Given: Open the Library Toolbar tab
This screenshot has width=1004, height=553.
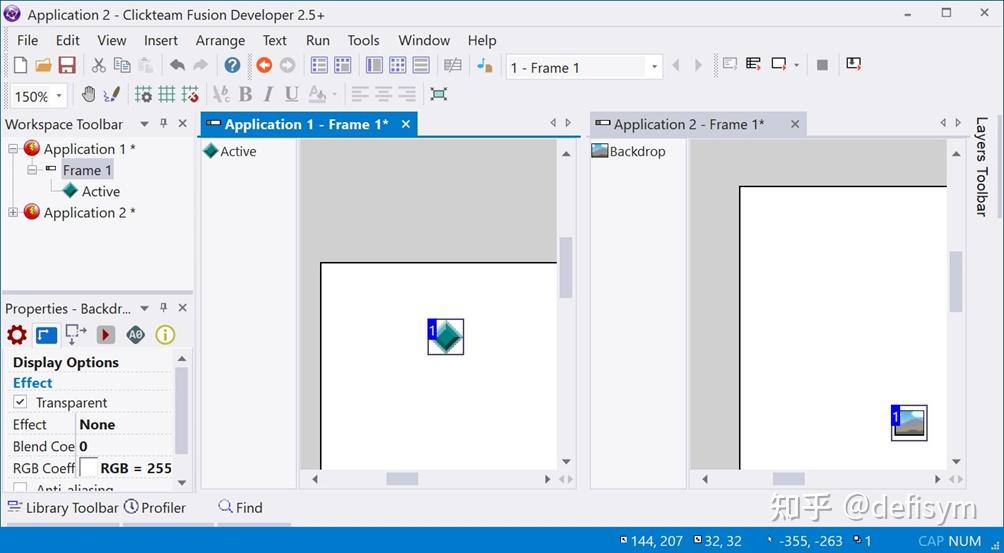Looking at the screenshot, I should tap(63, 508).
